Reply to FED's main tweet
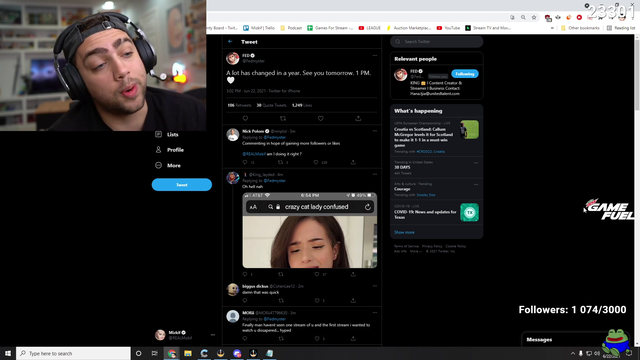 point(245,118)
